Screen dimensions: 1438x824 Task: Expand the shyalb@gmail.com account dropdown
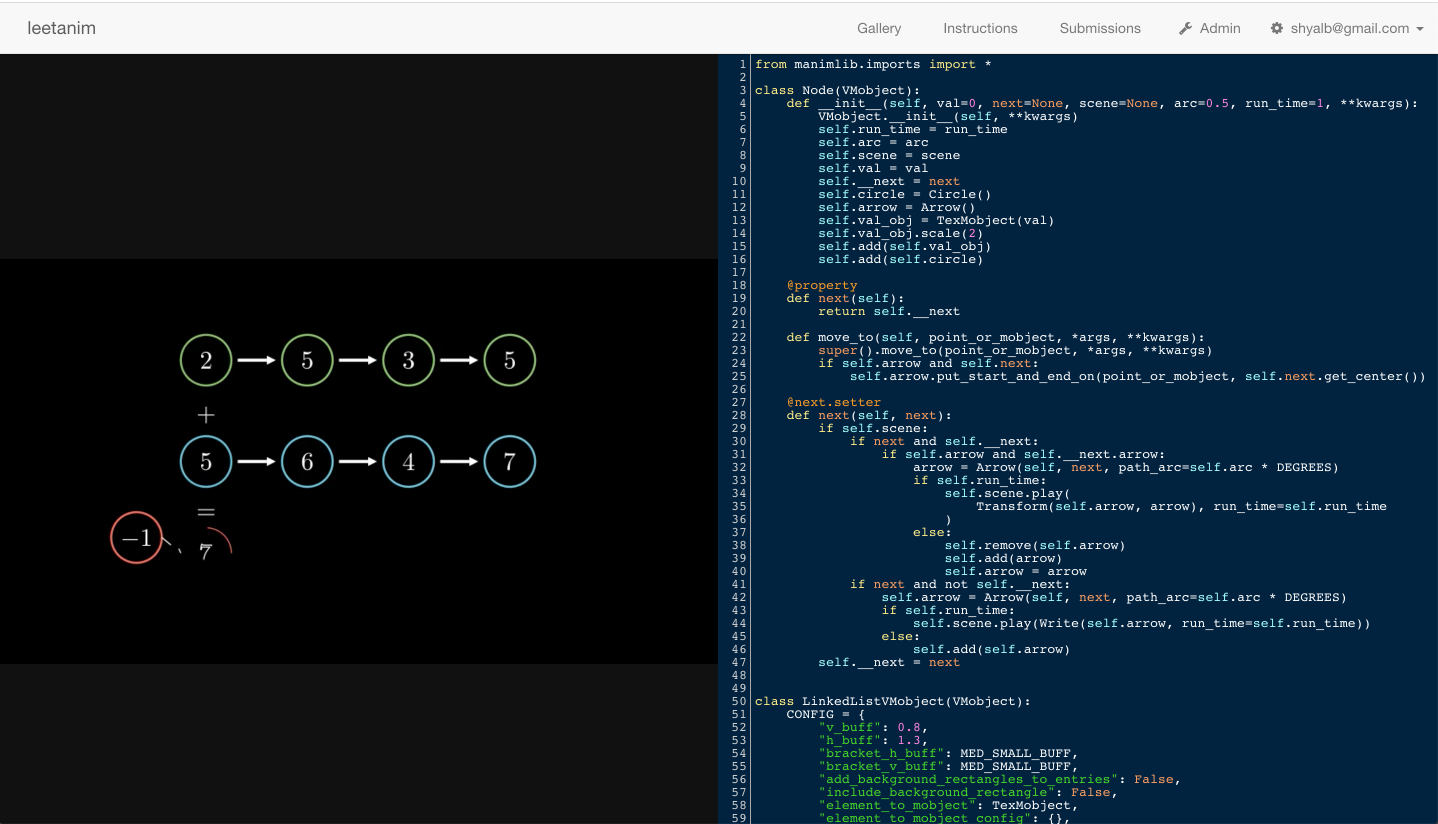coord(1347,28)
